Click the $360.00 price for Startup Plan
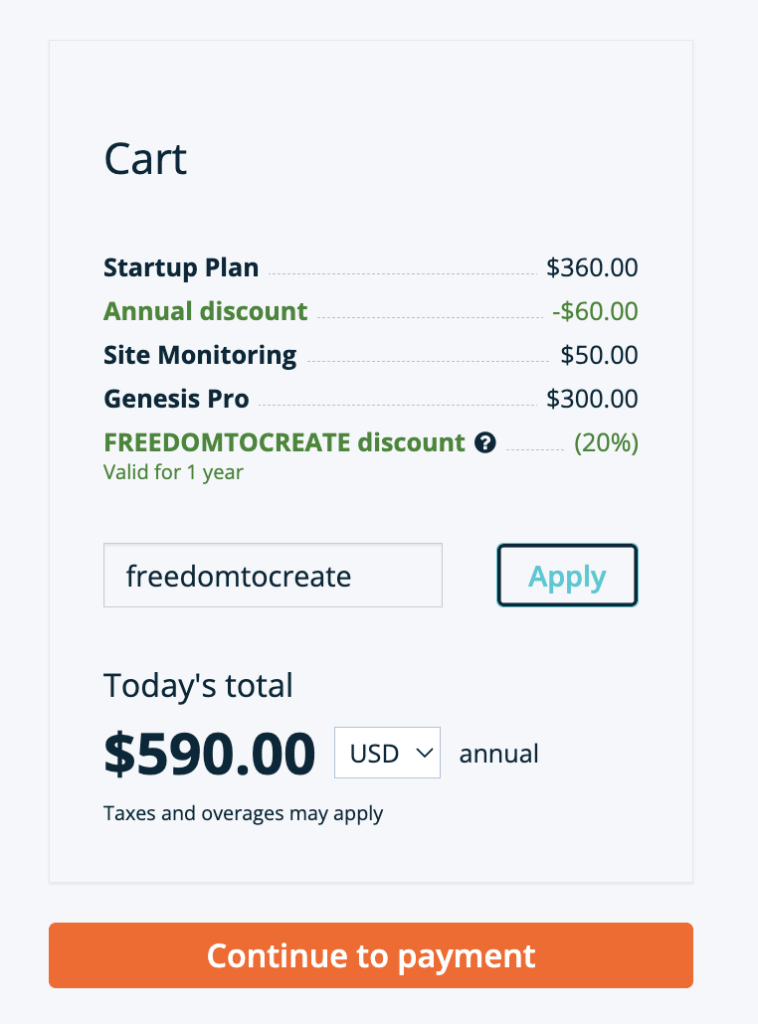 (593, 267)
